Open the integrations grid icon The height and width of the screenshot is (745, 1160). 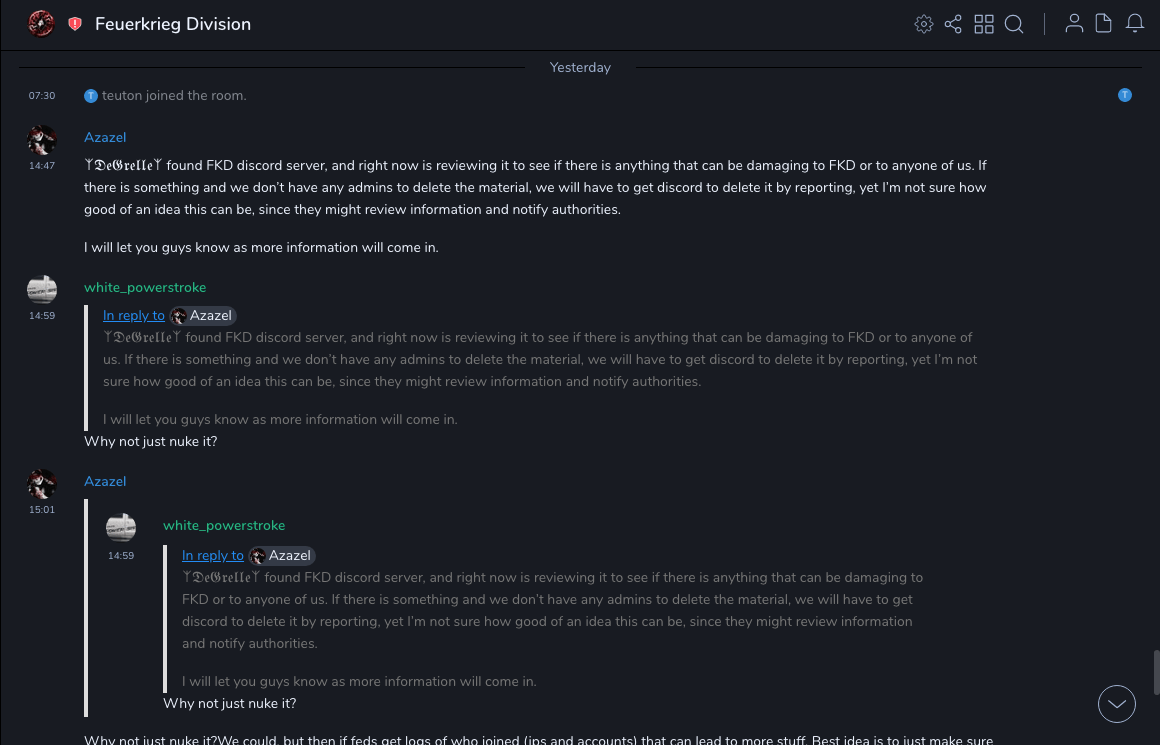tap(984, 24)
